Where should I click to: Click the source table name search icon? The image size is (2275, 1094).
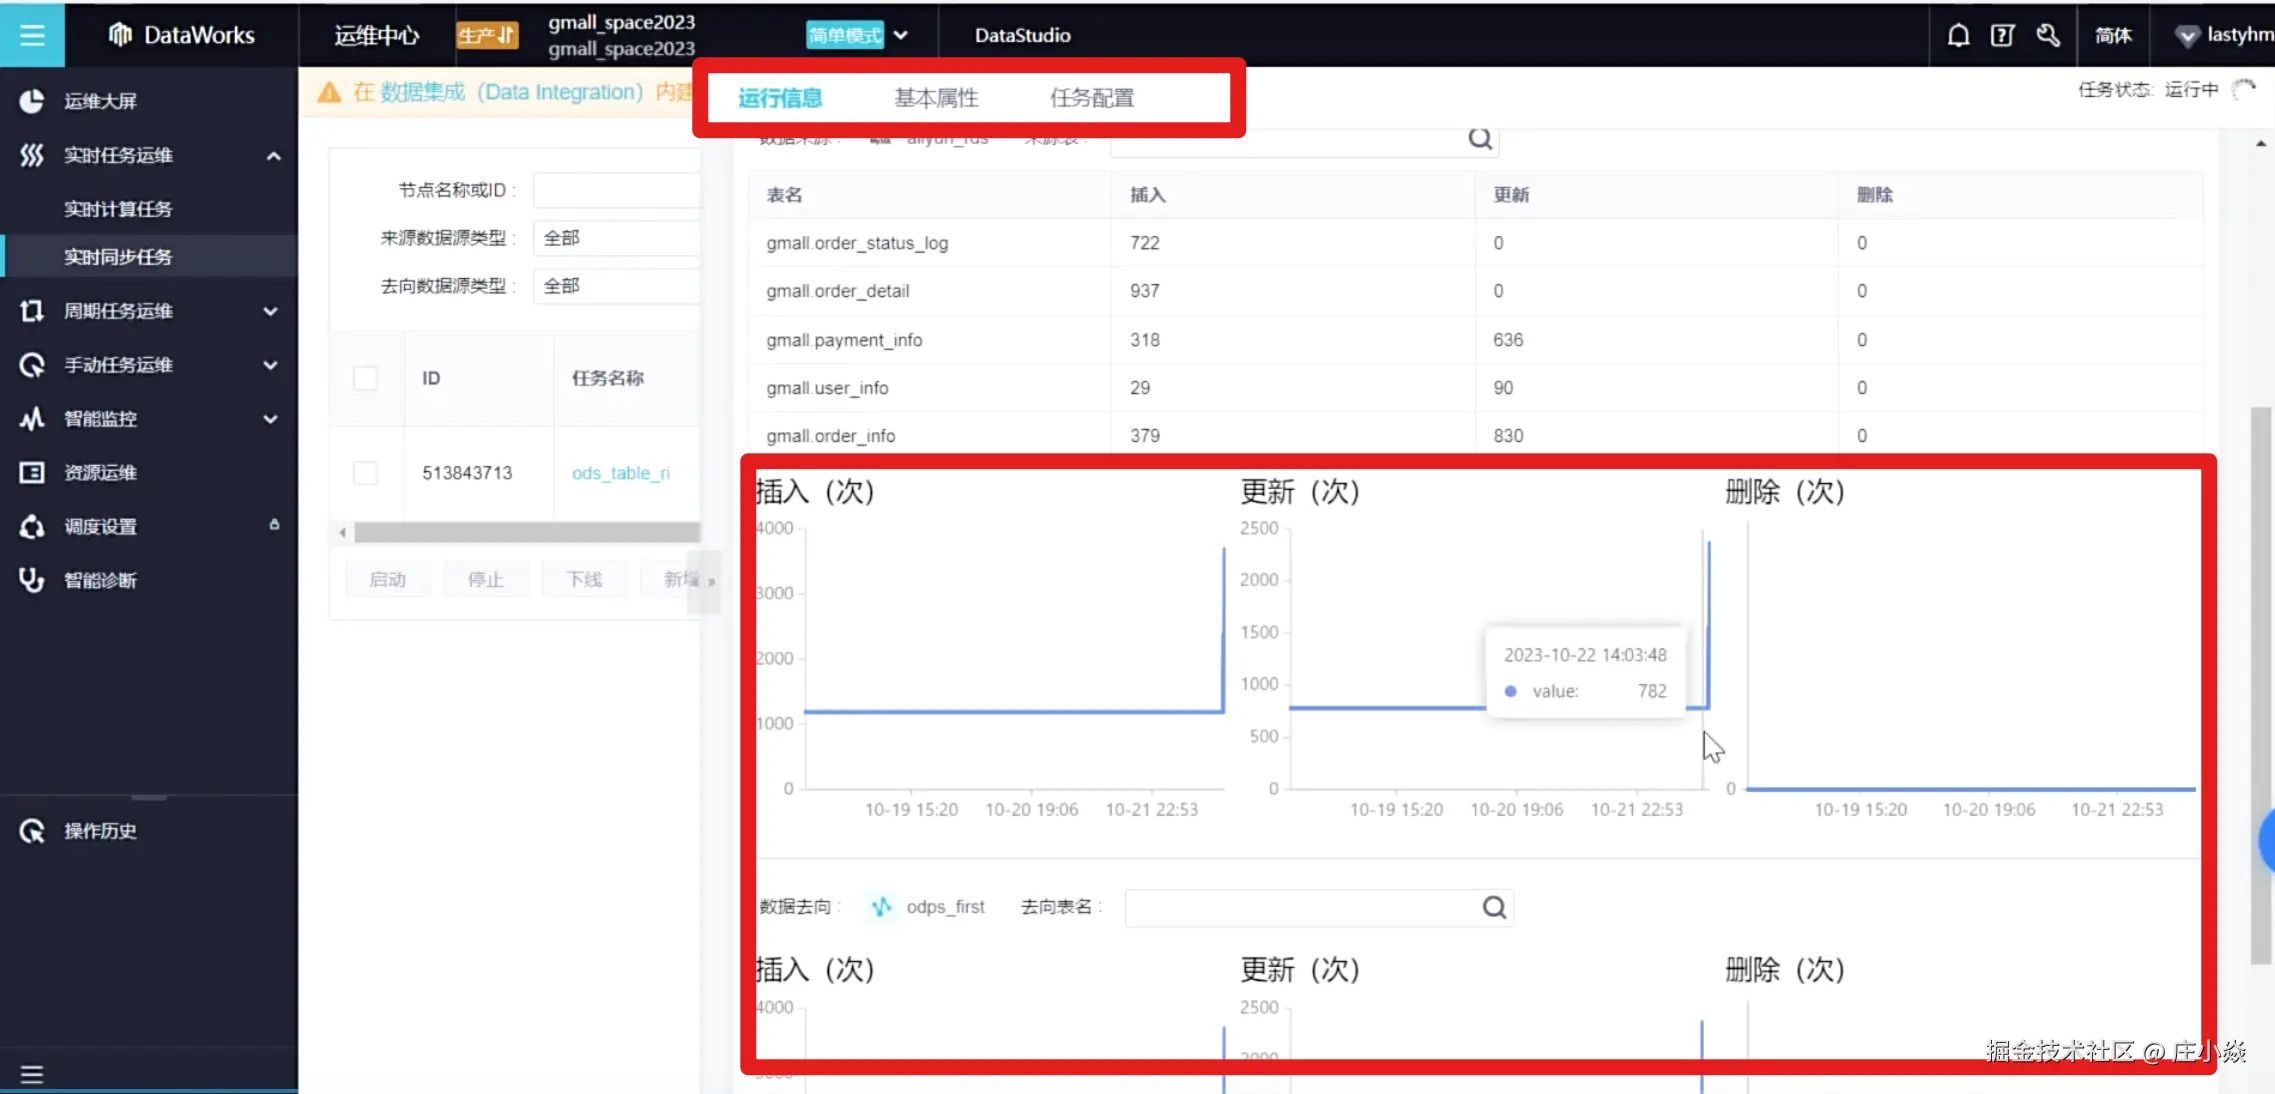coord(1480,139)
